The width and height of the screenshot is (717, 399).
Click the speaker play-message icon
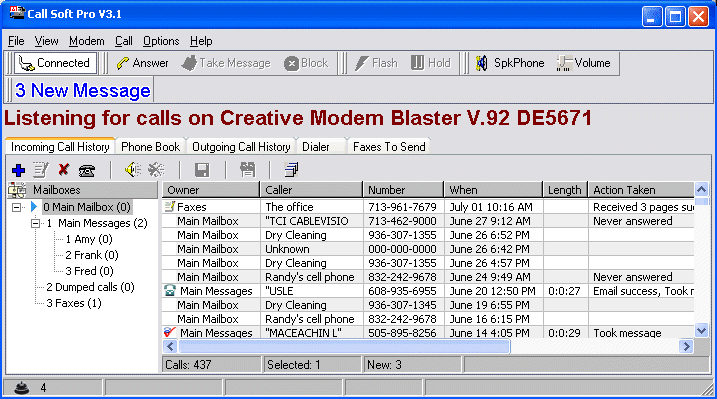tap(133, 170)
